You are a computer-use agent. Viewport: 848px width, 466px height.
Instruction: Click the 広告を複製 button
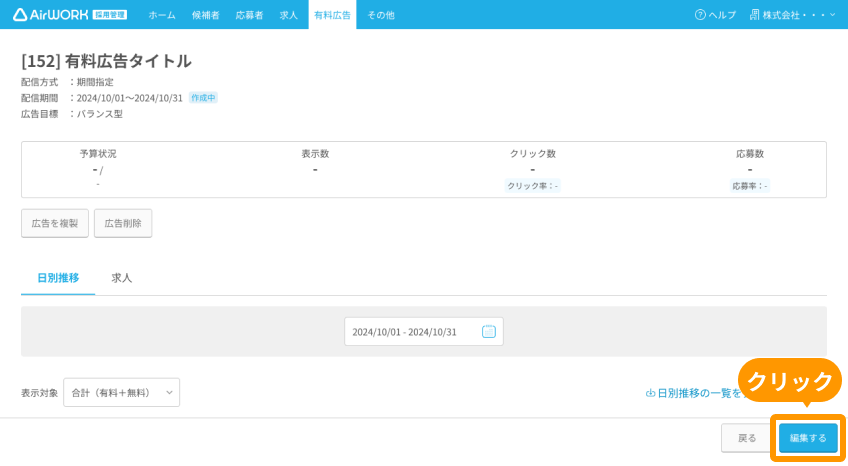55,223
